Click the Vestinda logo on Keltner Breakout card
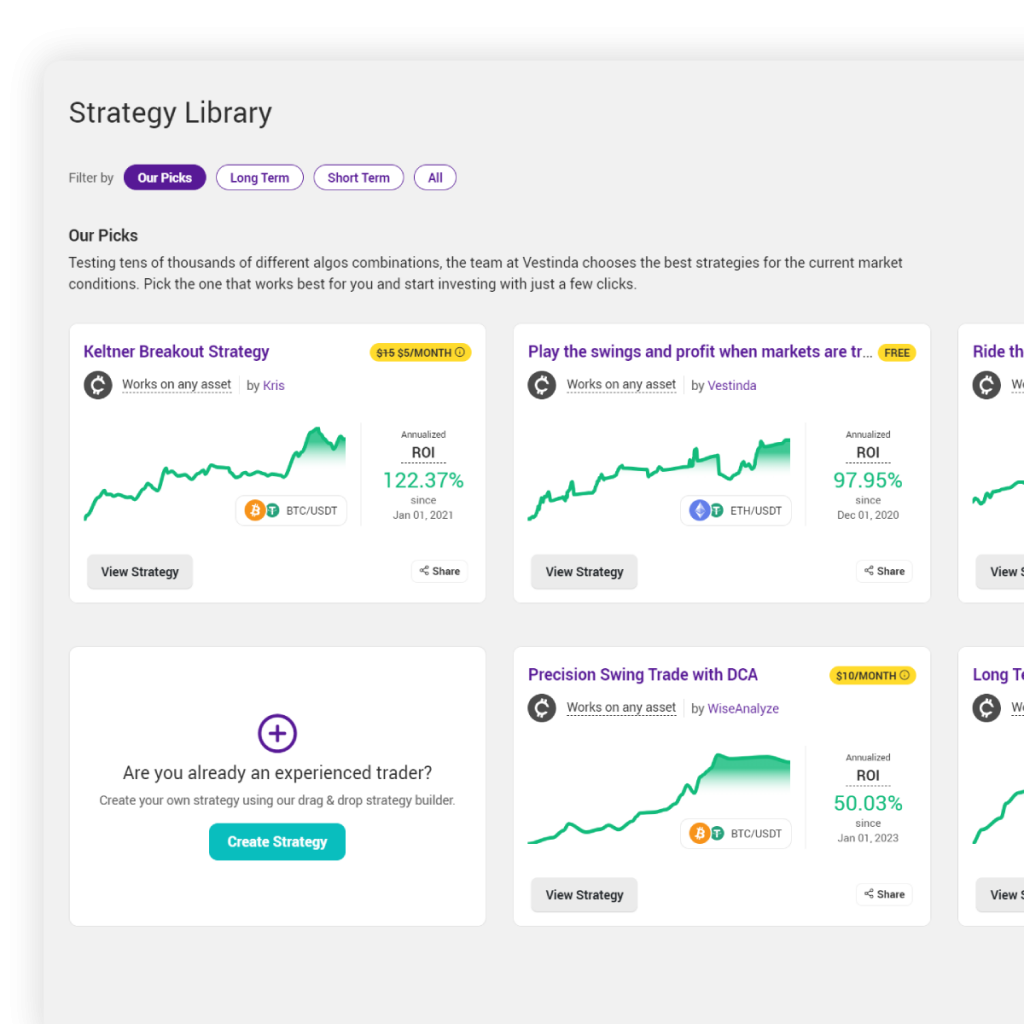1024x1024 pixels. 97,384
